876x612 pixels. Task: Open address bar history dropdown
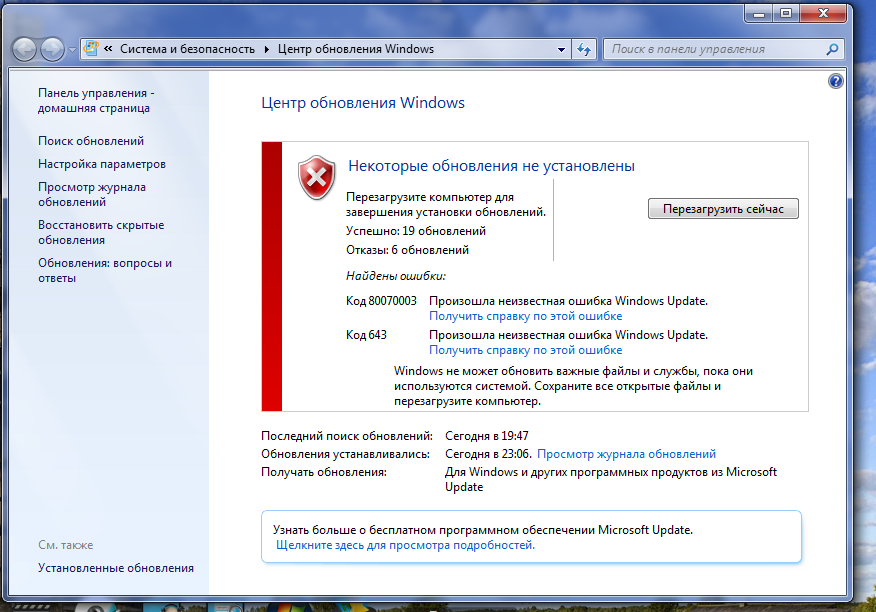pos(561,49)
